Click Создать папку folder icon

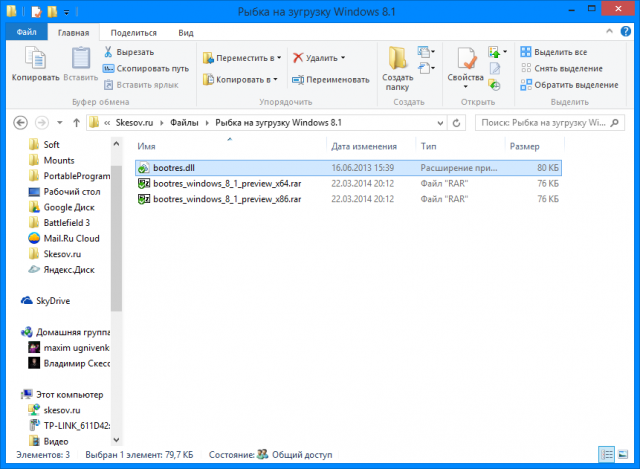pyautogui.click(x=397, y=58)
